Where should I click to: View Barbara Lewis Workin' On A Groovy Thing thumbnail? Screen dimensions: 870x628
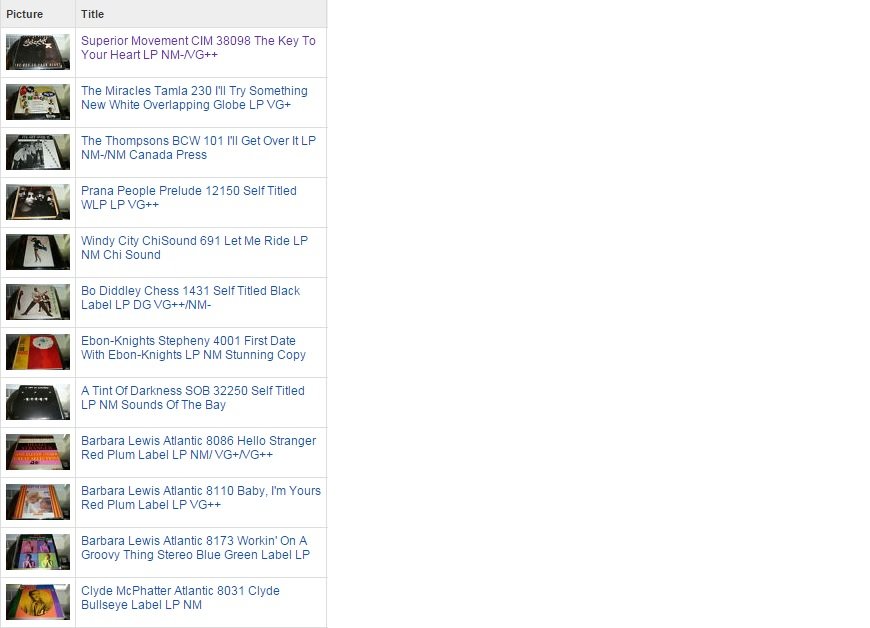(38, 551)
